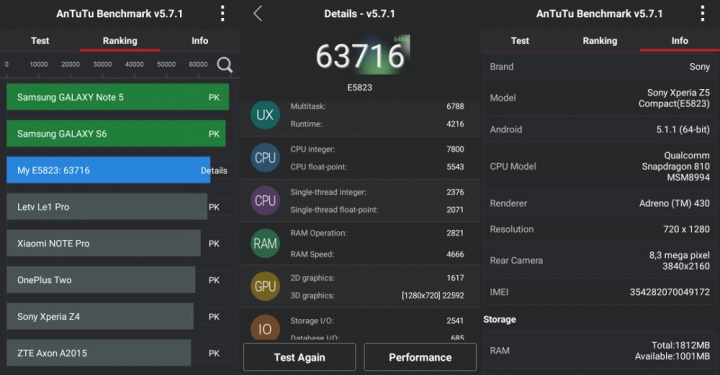Select Sony Xperia Z4 ranking bar
The image size is (720, 375).
pyautogui.click(x=100, y=316)
